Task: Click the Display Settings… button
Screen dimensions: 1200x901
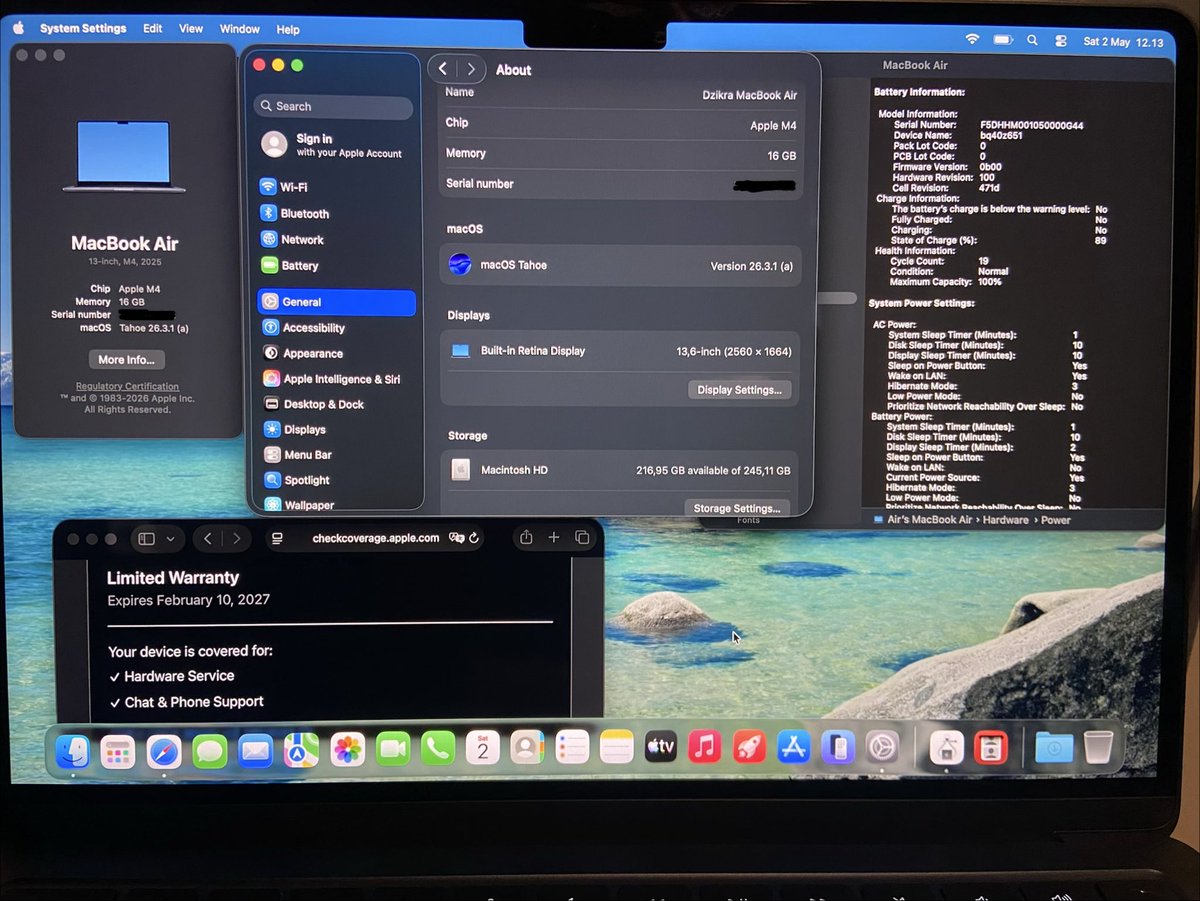Action: pos(740,389)
